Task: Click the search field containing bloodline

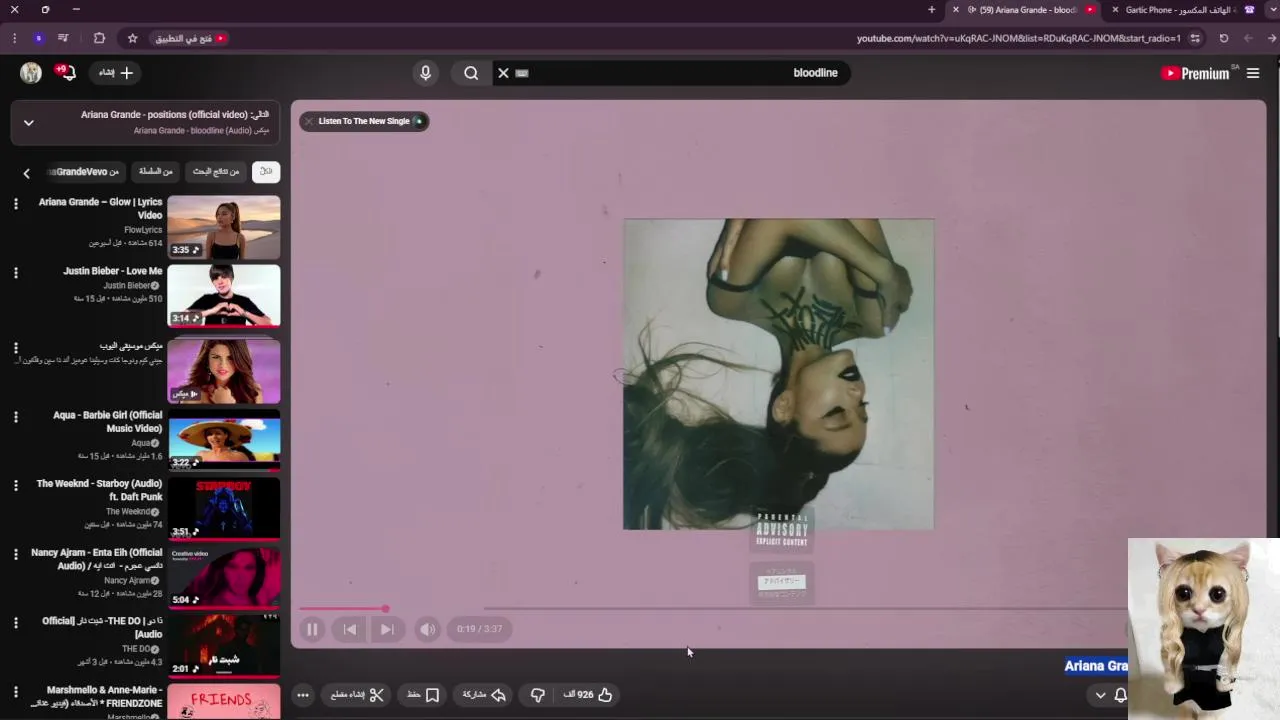Action: [671, 73]
